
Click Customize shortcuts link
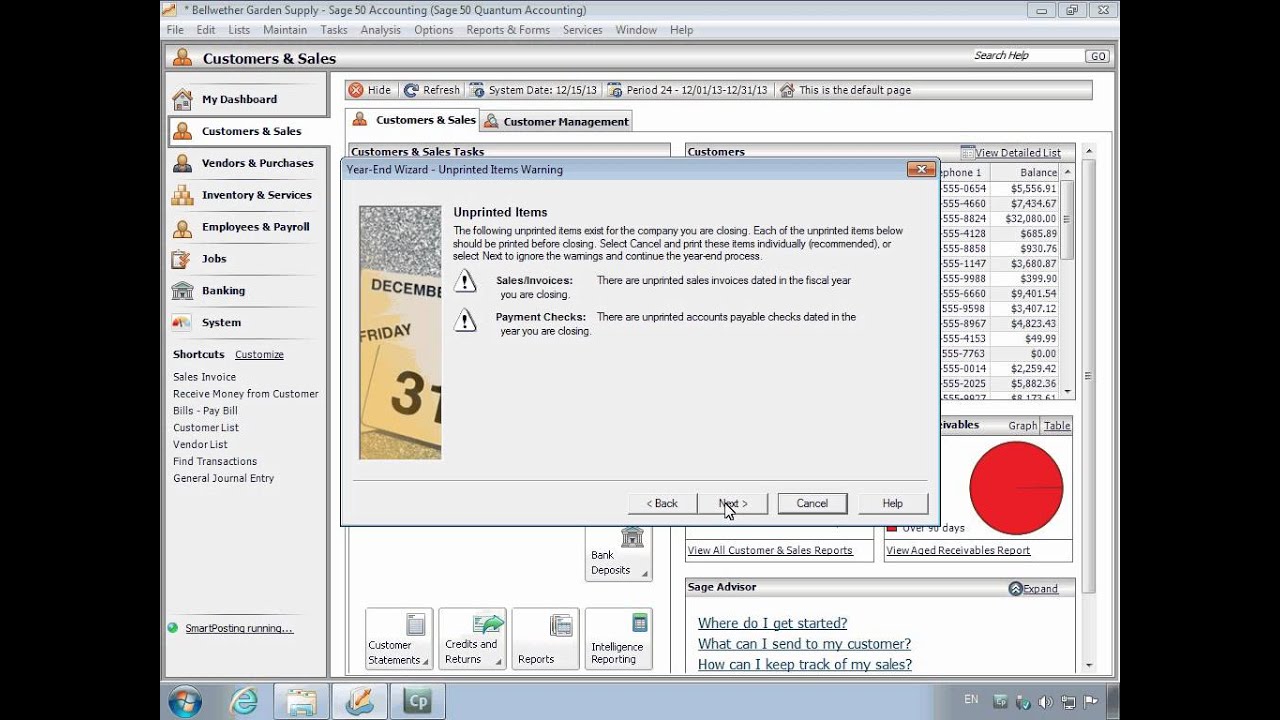point(259,354)
